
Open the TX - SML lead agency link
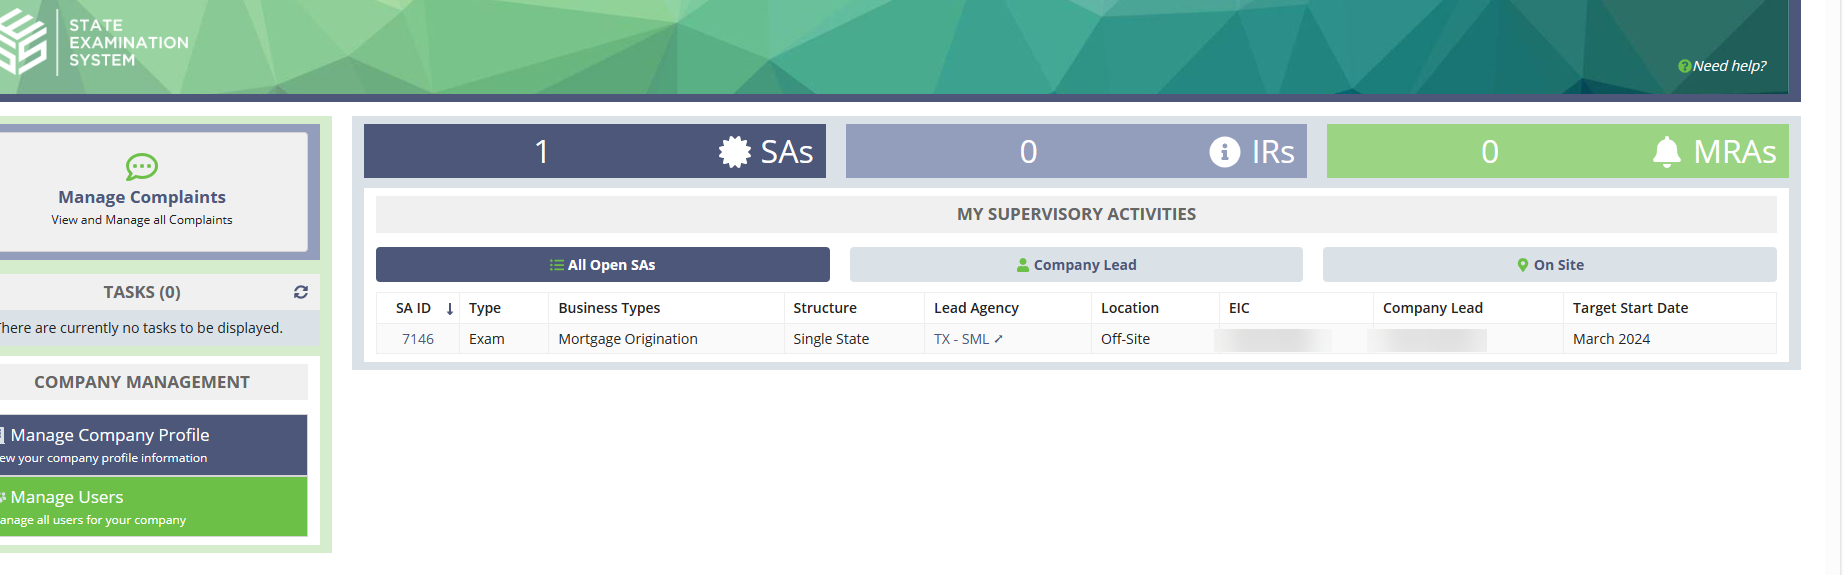[961, 339]
